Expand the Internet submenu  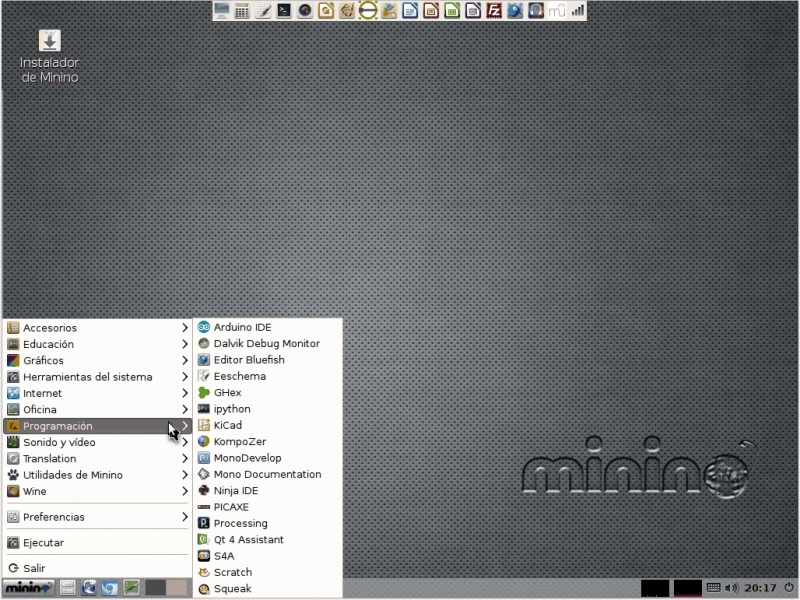click(97, 393)
